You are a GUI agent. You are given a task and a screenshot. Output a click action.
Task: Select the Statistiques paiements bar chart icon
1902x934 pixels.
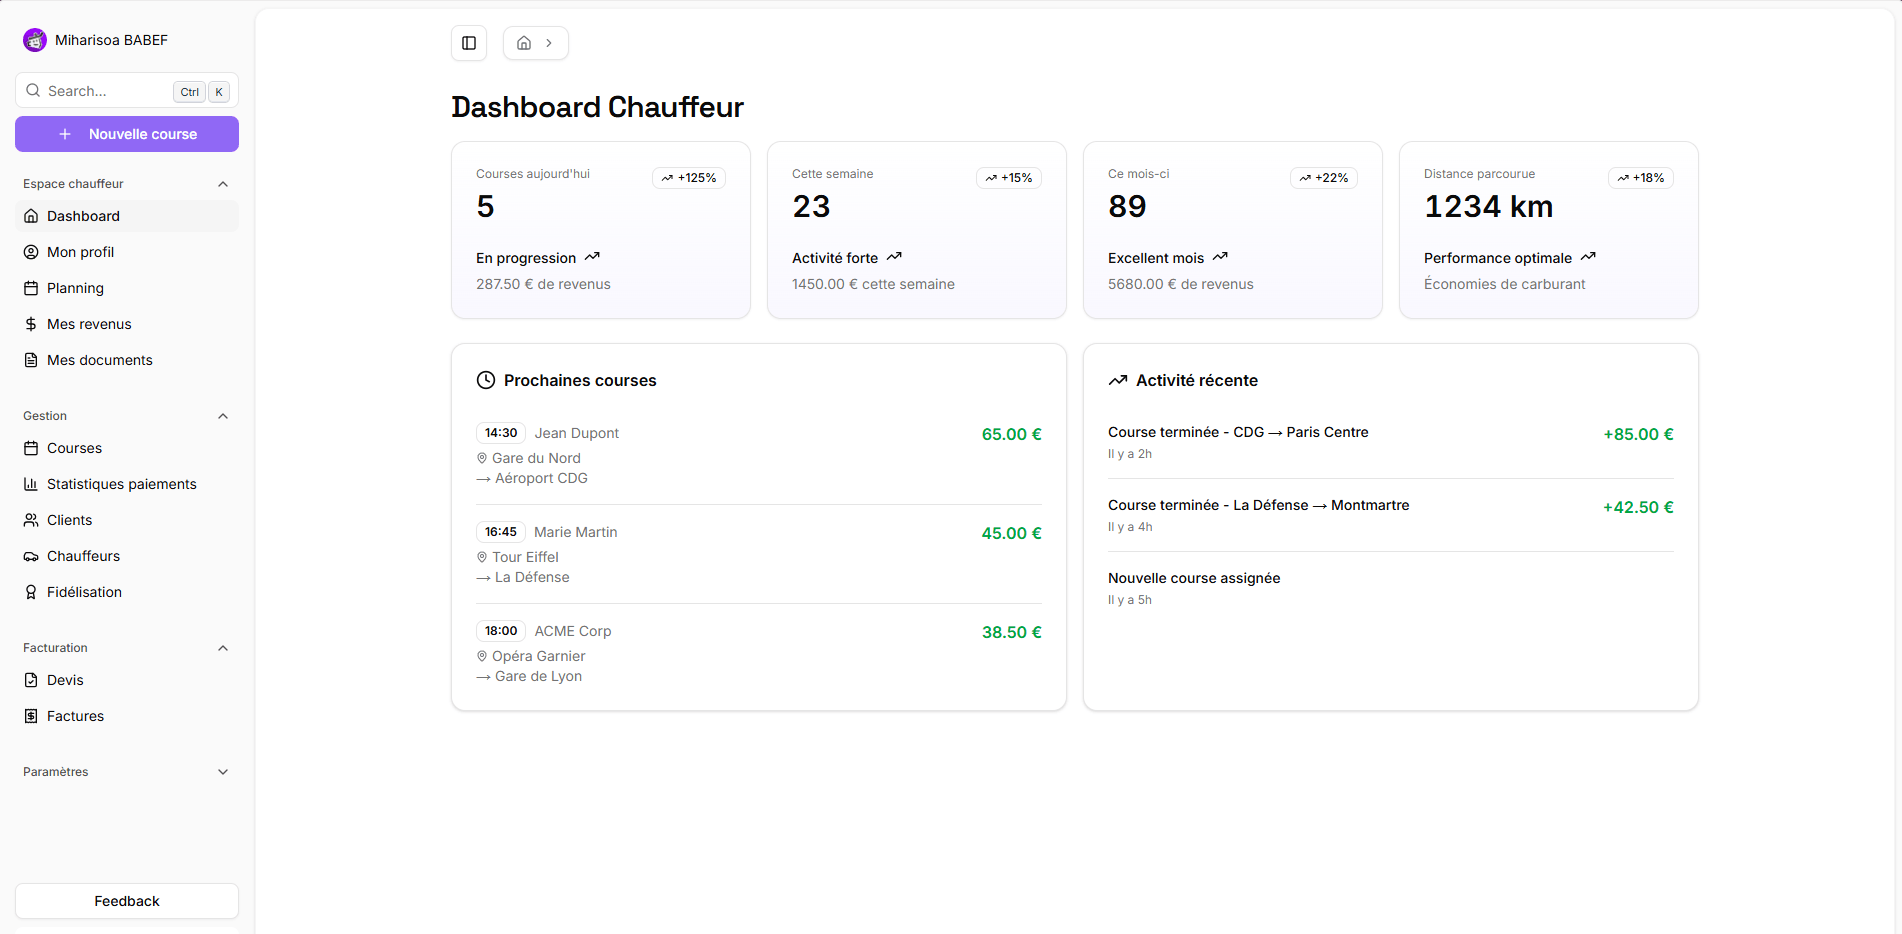31,484
